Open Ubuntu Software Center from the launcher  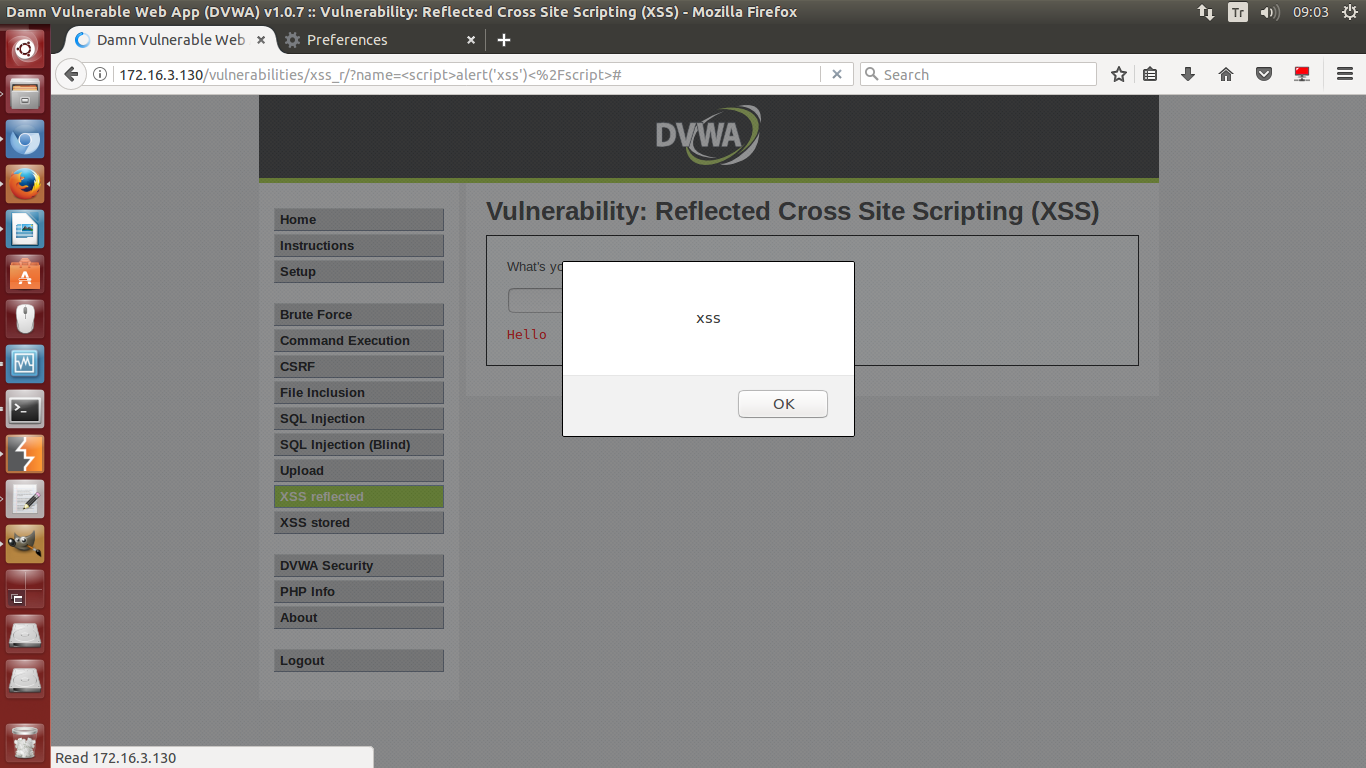tap(25, 274)
